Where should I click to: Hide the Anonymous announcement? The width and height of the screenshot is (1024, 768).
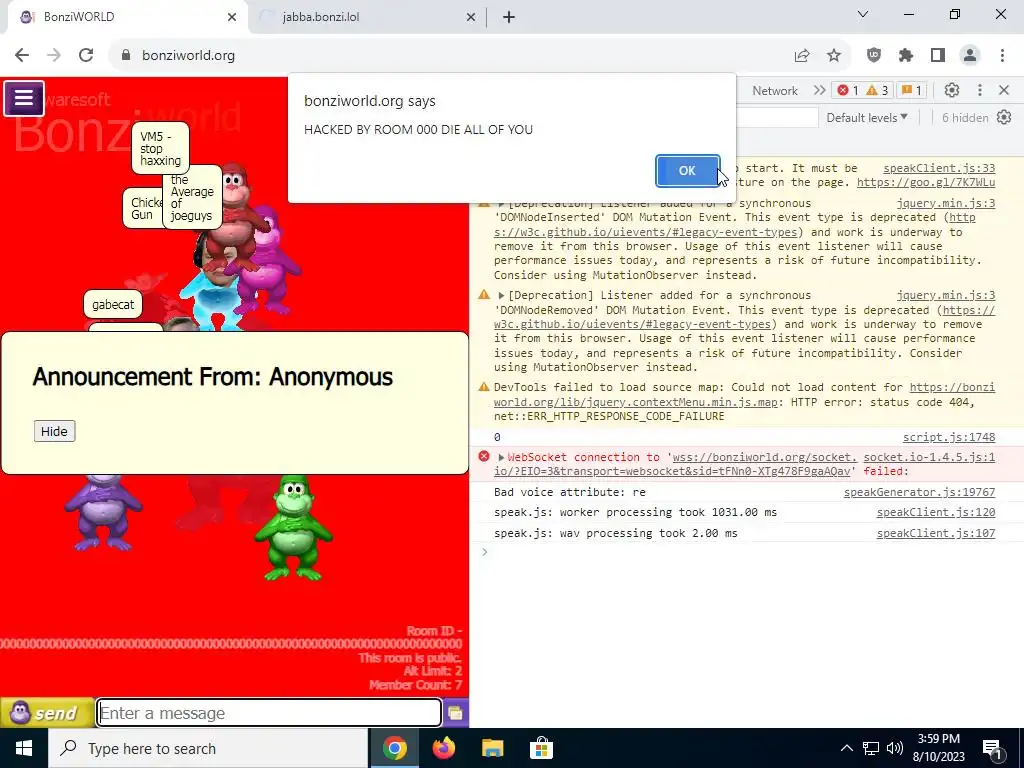click(x=54, y=431)
